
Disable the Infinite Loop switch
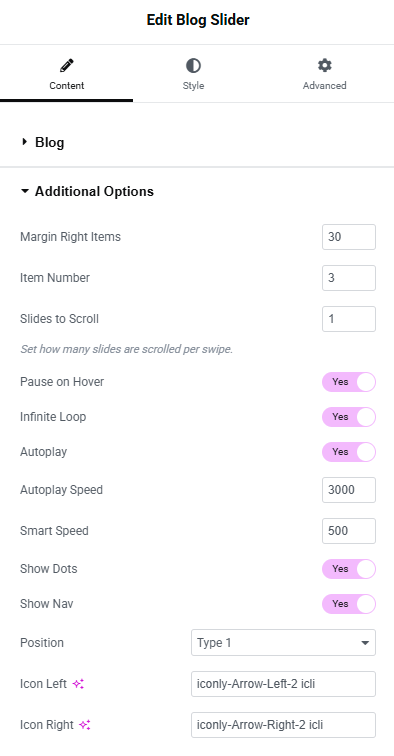tap(349, 417)
